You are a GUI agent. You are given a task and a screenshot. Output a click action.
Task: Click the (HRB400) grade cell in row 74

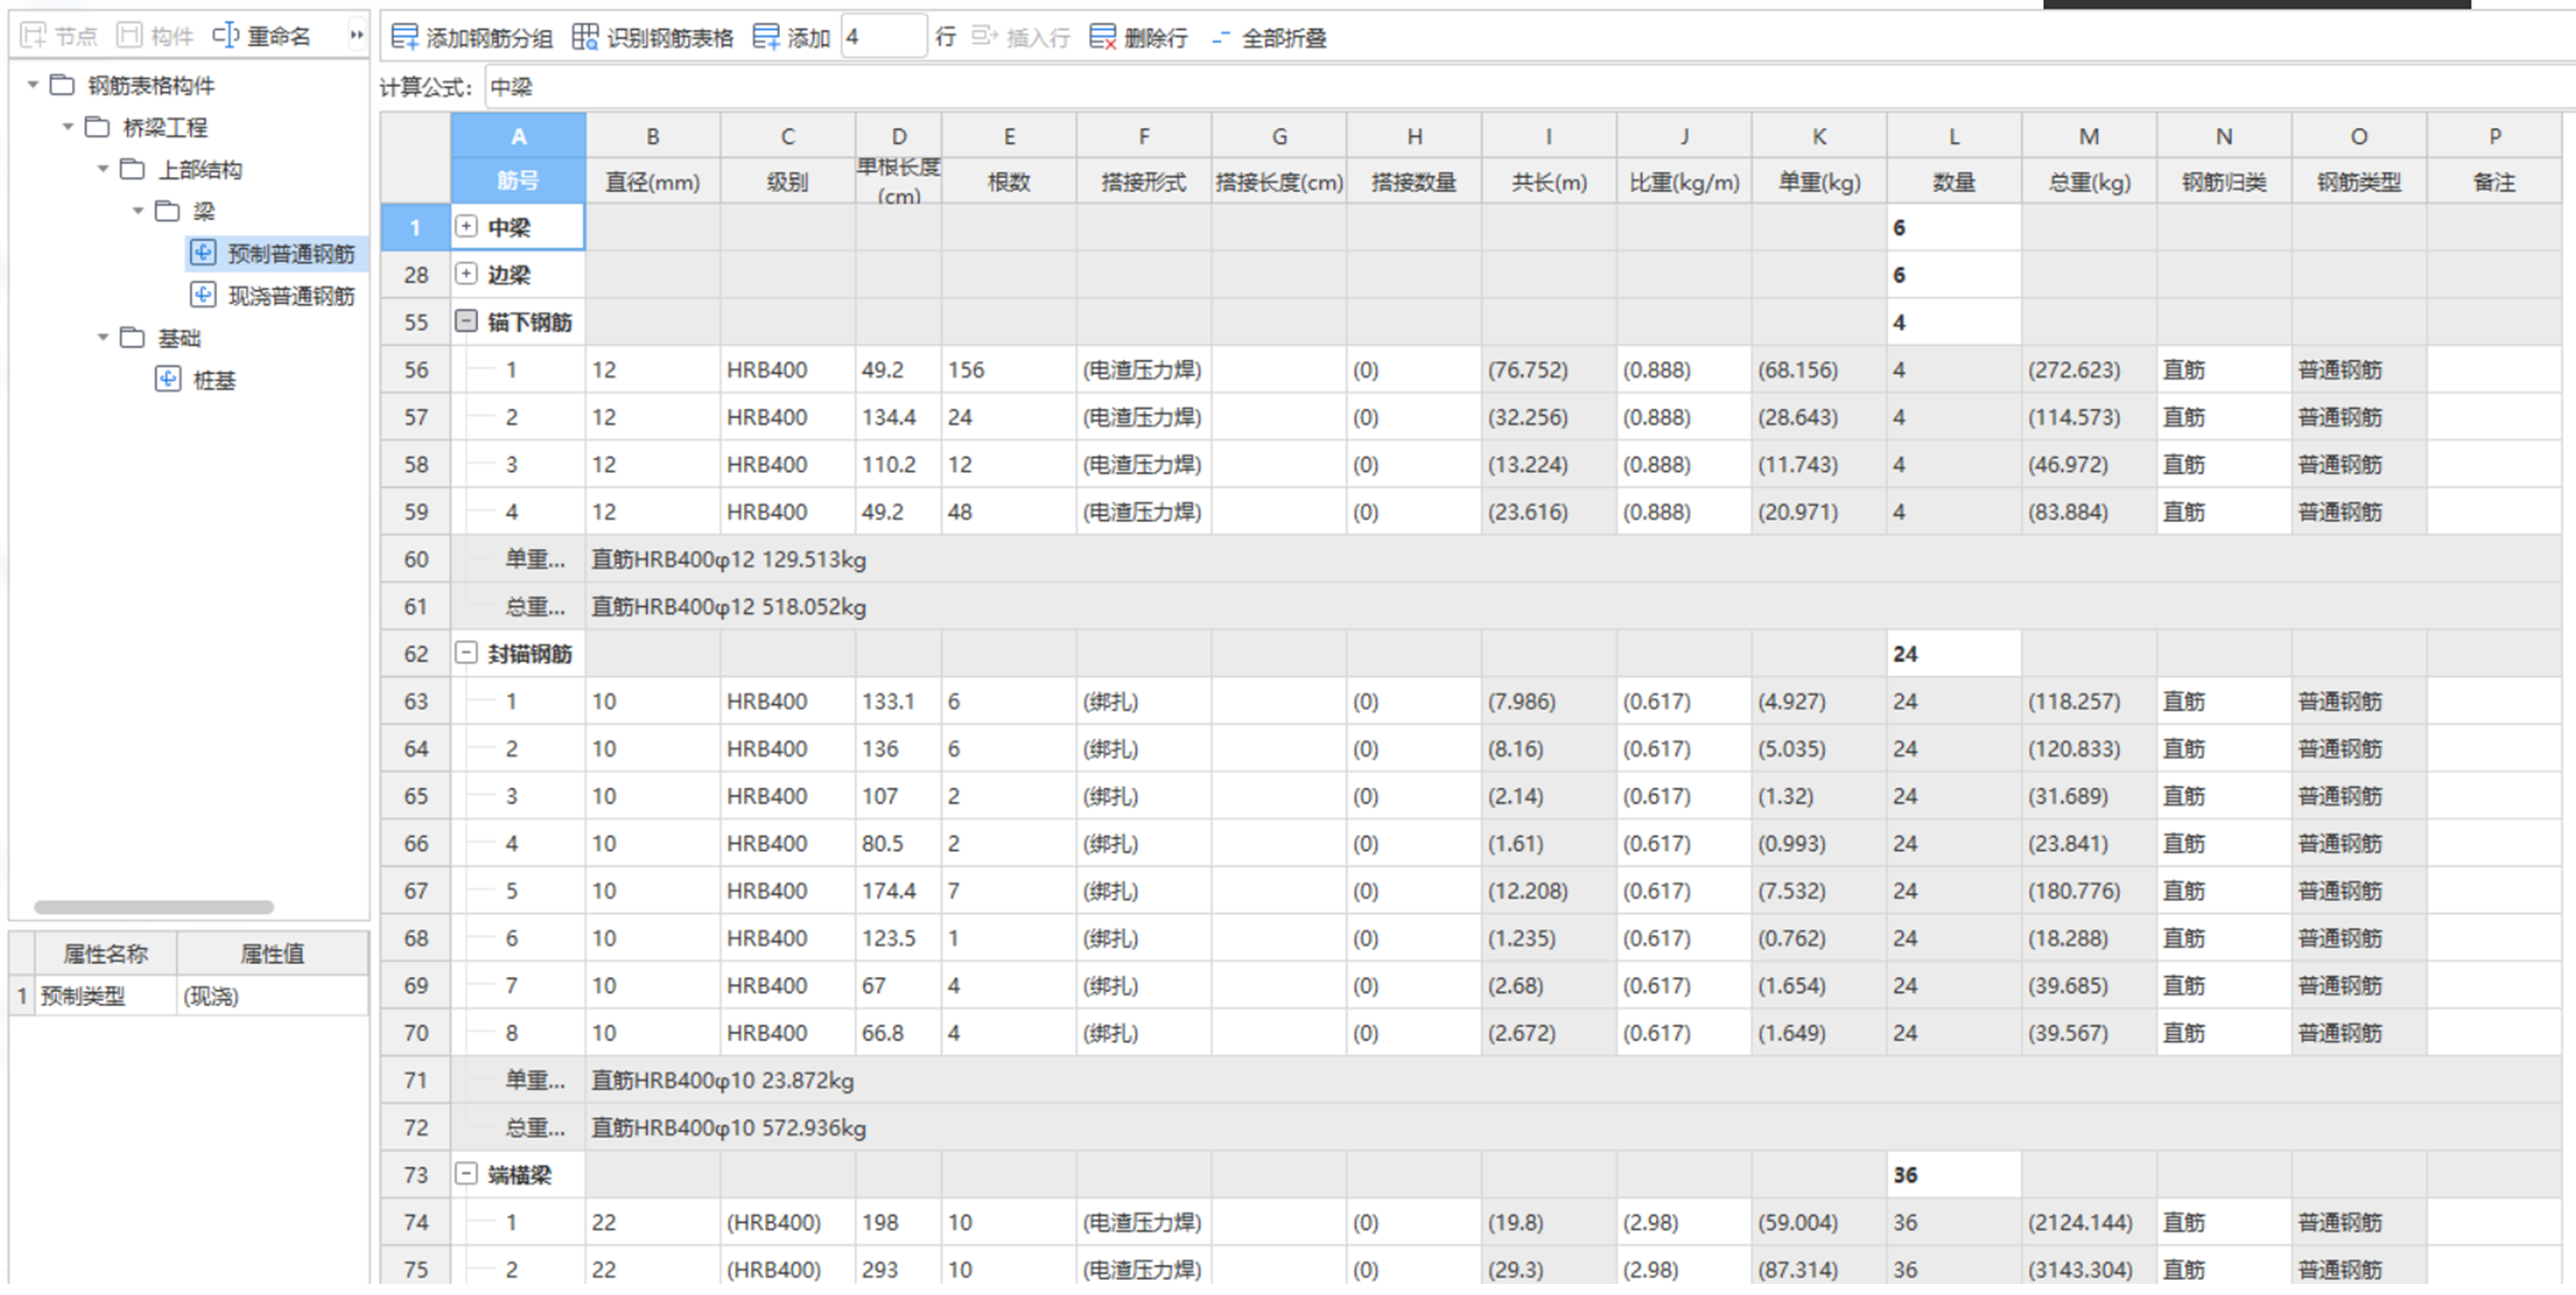point(788,1222)
